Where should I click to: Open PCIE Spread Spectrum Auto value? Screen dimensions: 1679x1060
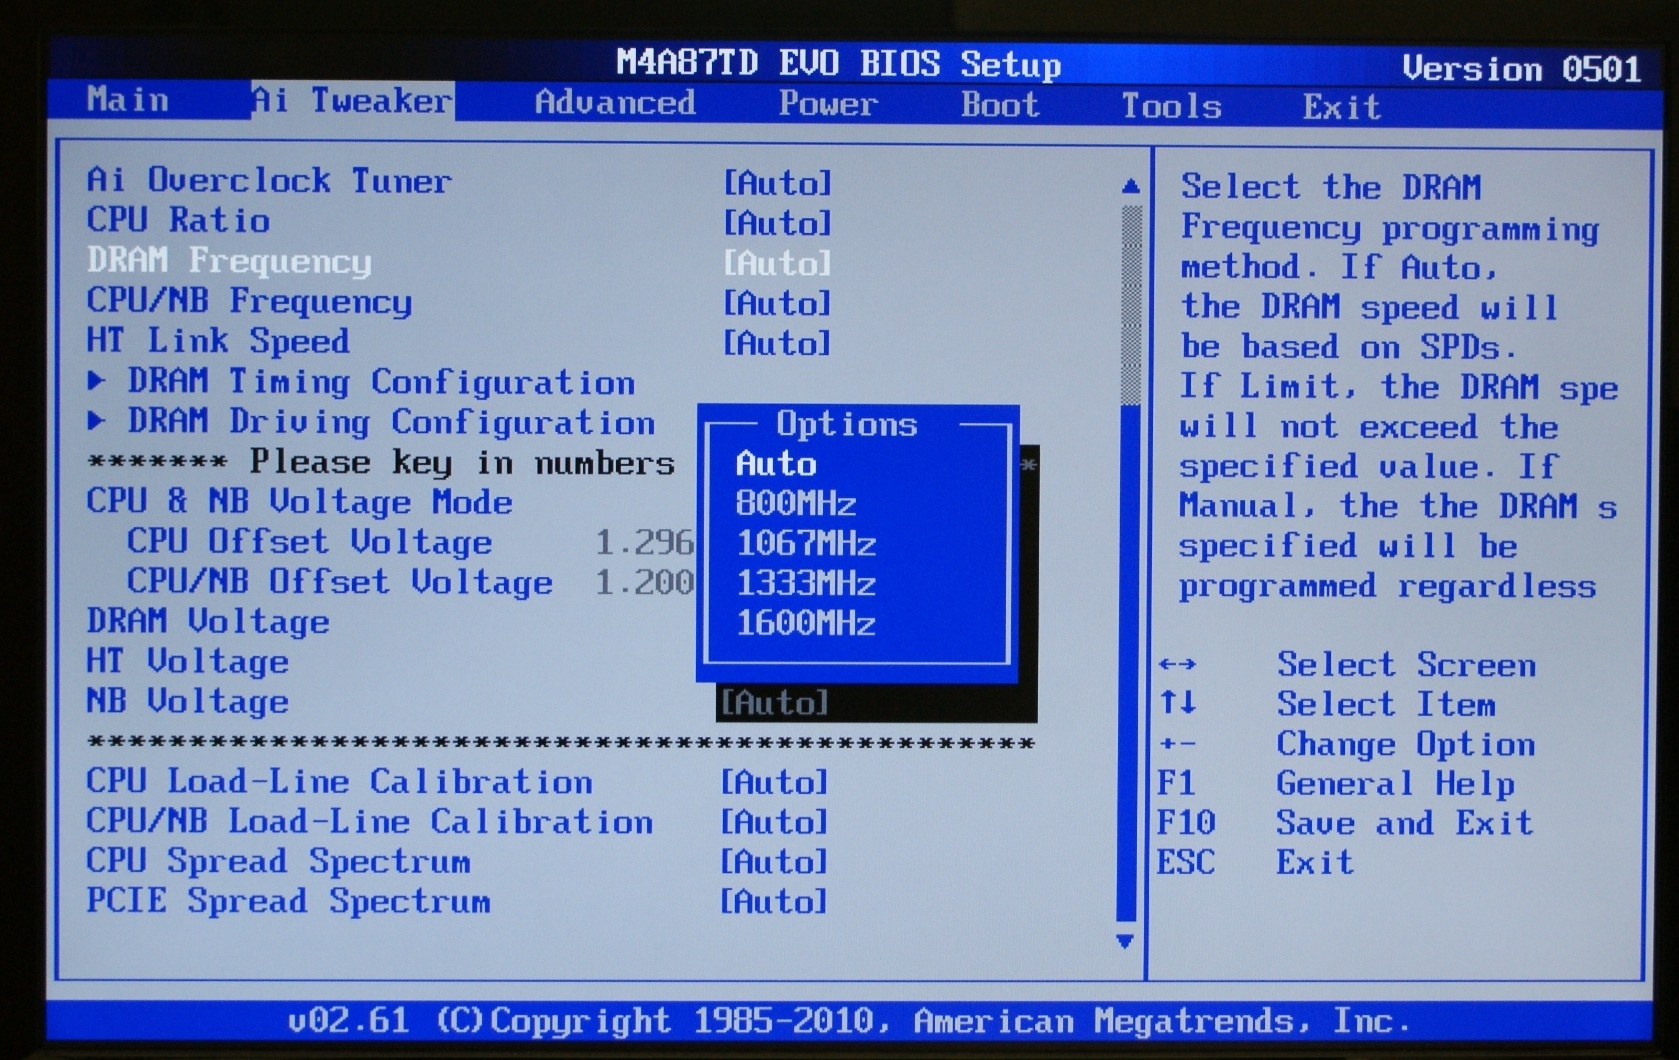pyautogui.click(x=775, y=902)
